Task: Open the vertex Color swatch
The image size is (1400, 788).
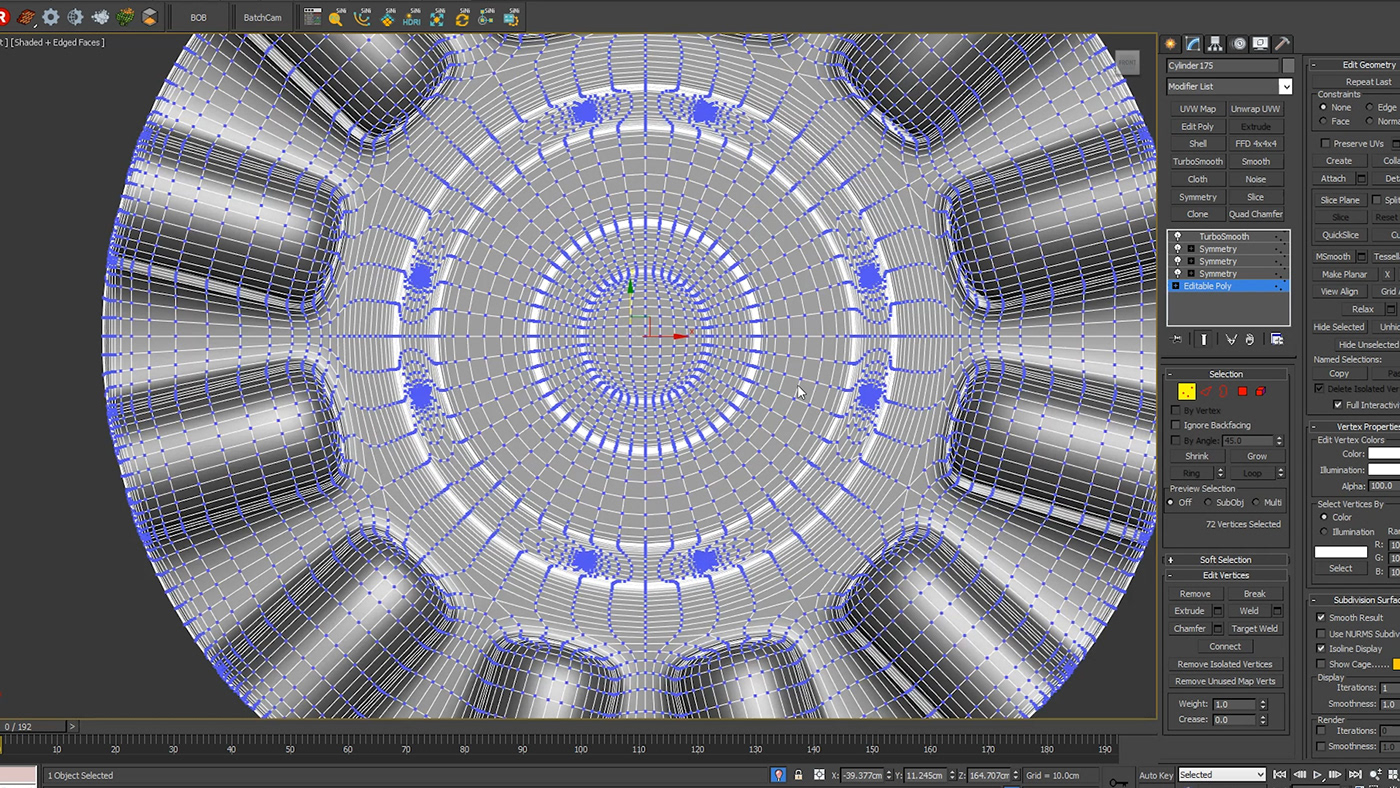Action: tap(1385, 454)
